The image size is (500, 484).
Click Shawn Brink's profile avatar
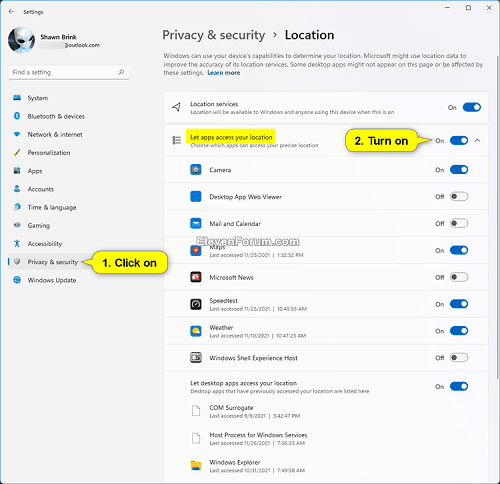point(21,40)
